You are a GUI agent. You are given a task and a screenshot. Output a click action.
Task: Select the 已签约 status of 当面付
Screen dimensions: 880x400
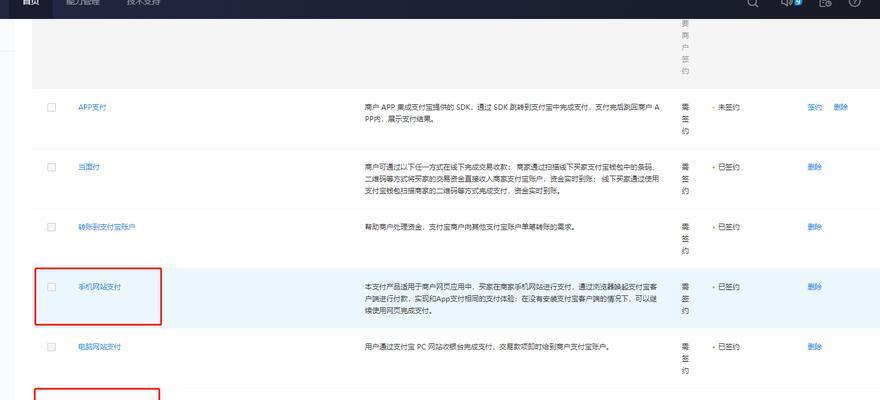click(x=726, y=167)
